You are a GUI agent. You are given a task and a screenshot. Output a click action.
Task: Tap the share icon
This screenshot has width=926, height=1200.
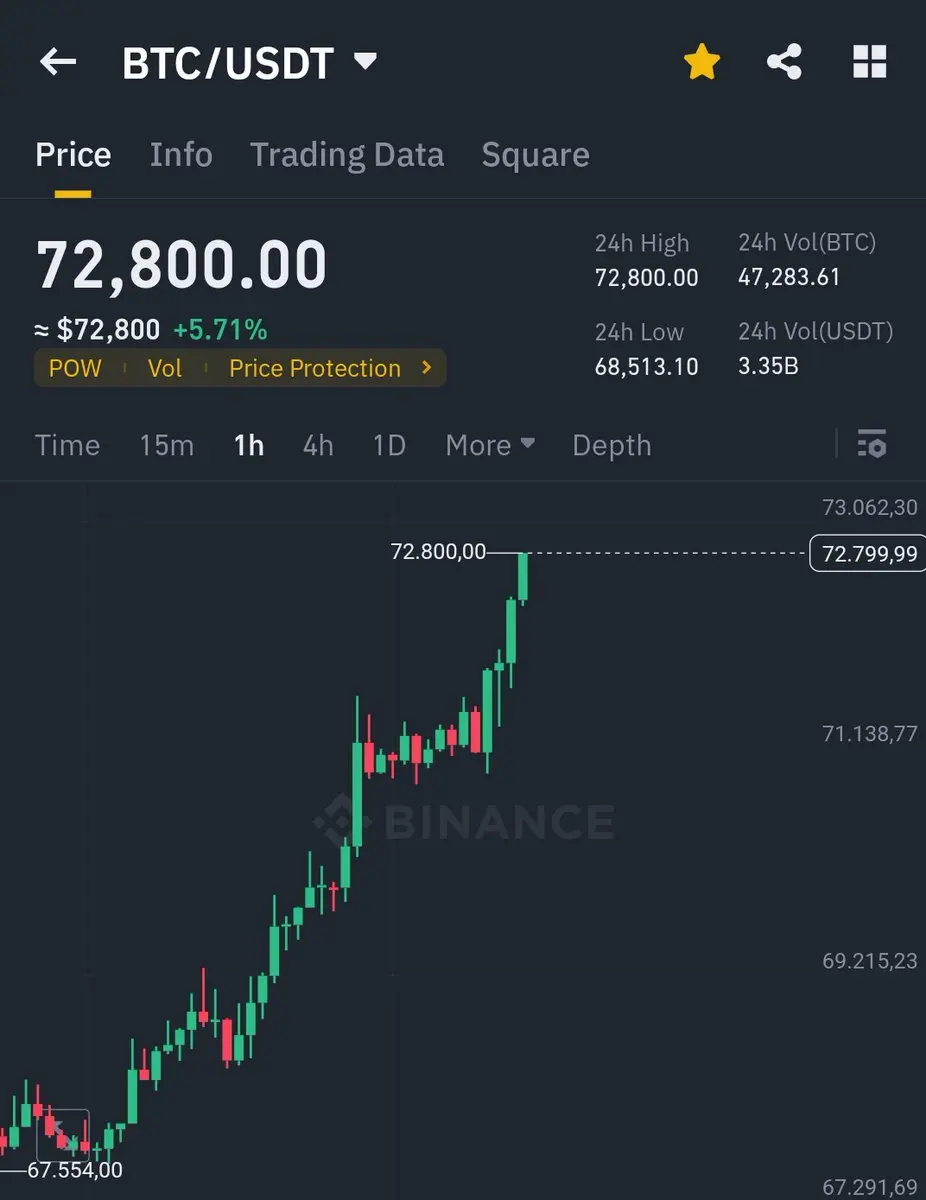784,63
